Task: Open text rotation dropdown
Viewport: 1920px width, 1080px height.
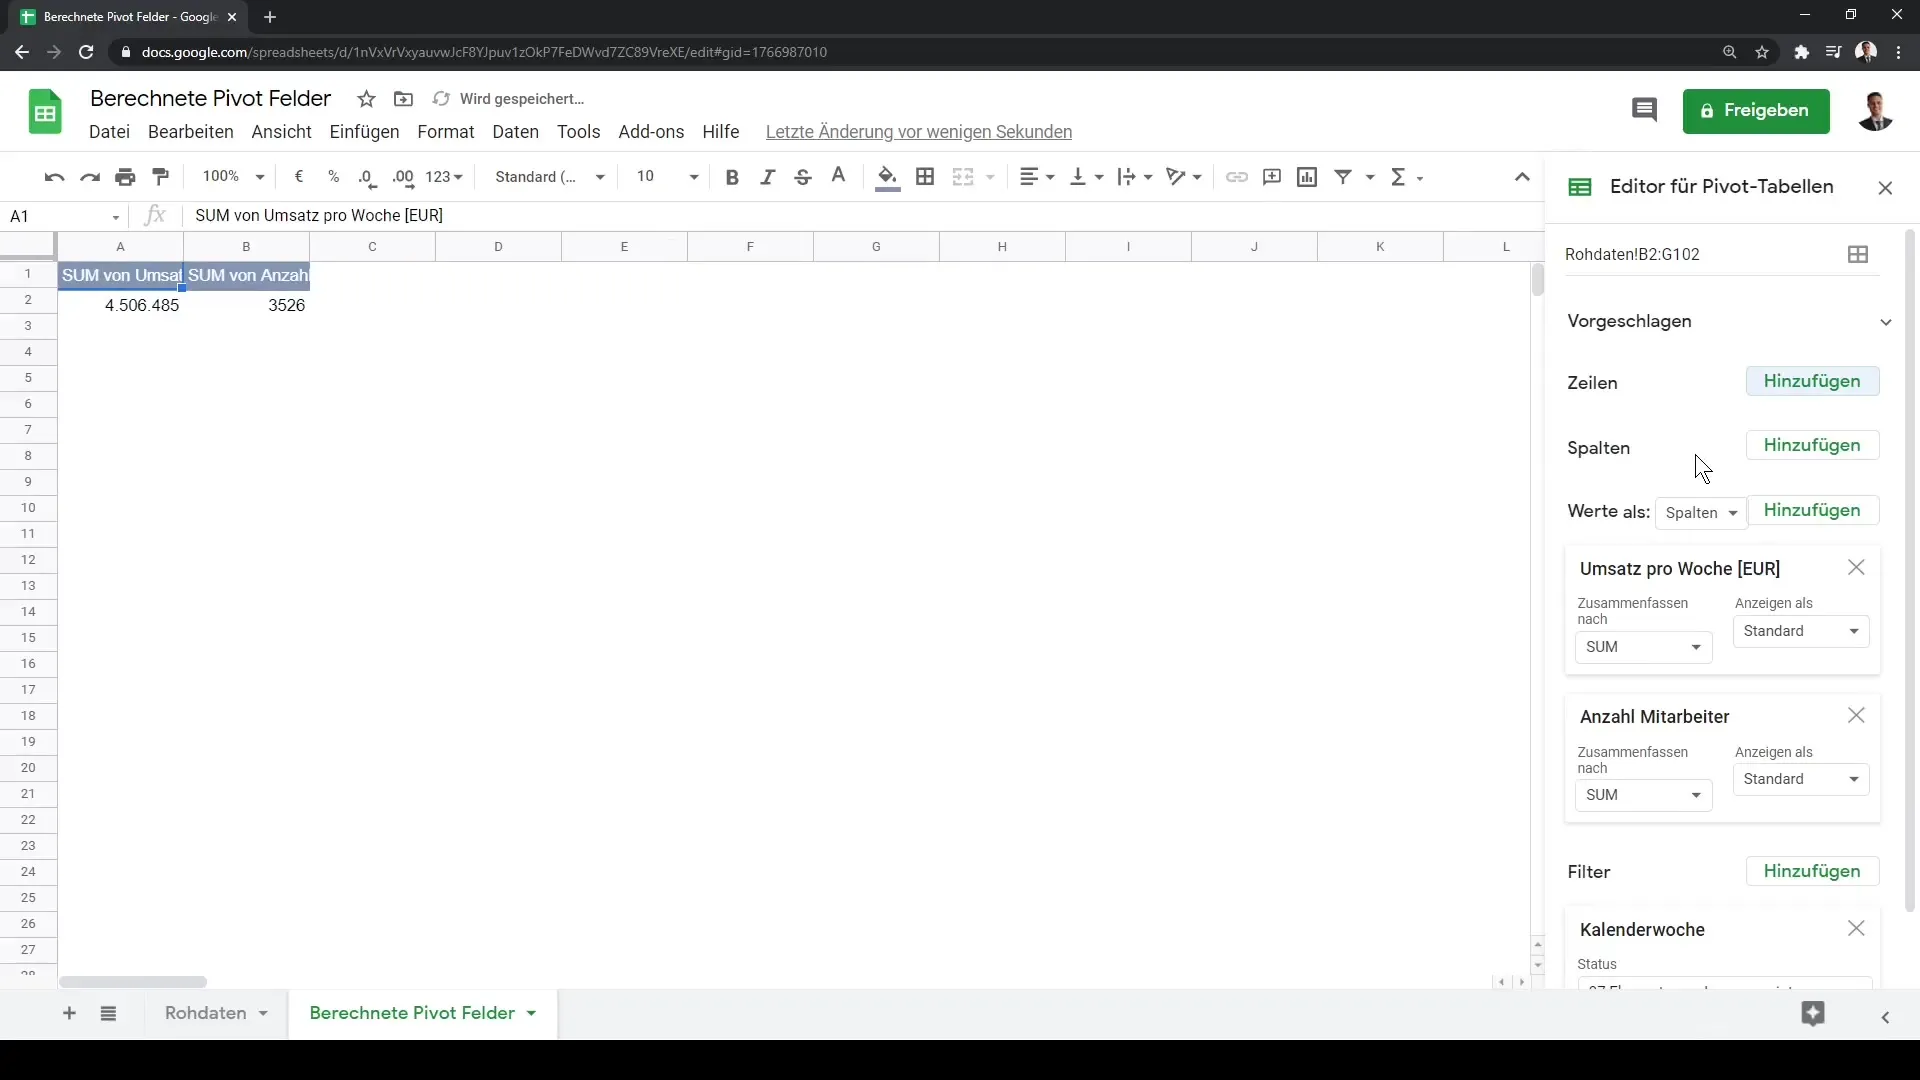Action: [x=1184, y=177]
